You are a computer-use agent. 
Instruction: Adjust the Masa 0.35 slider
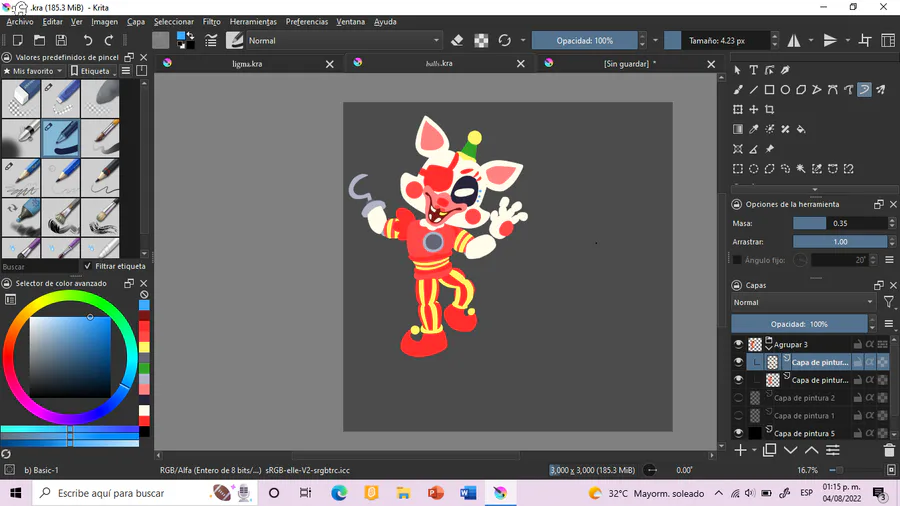[x=840, y=223]
